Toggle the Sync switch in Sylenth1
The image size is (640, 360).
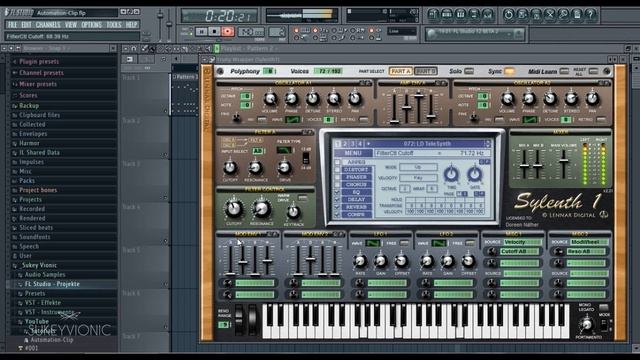point(509,71)
